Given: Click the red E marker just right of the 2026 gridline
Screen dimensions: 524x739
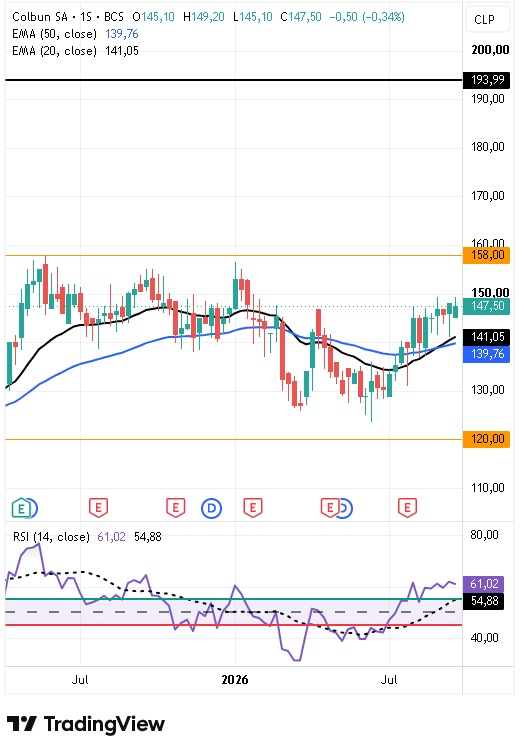Looking at the screenshot, I should coord(253,508).
